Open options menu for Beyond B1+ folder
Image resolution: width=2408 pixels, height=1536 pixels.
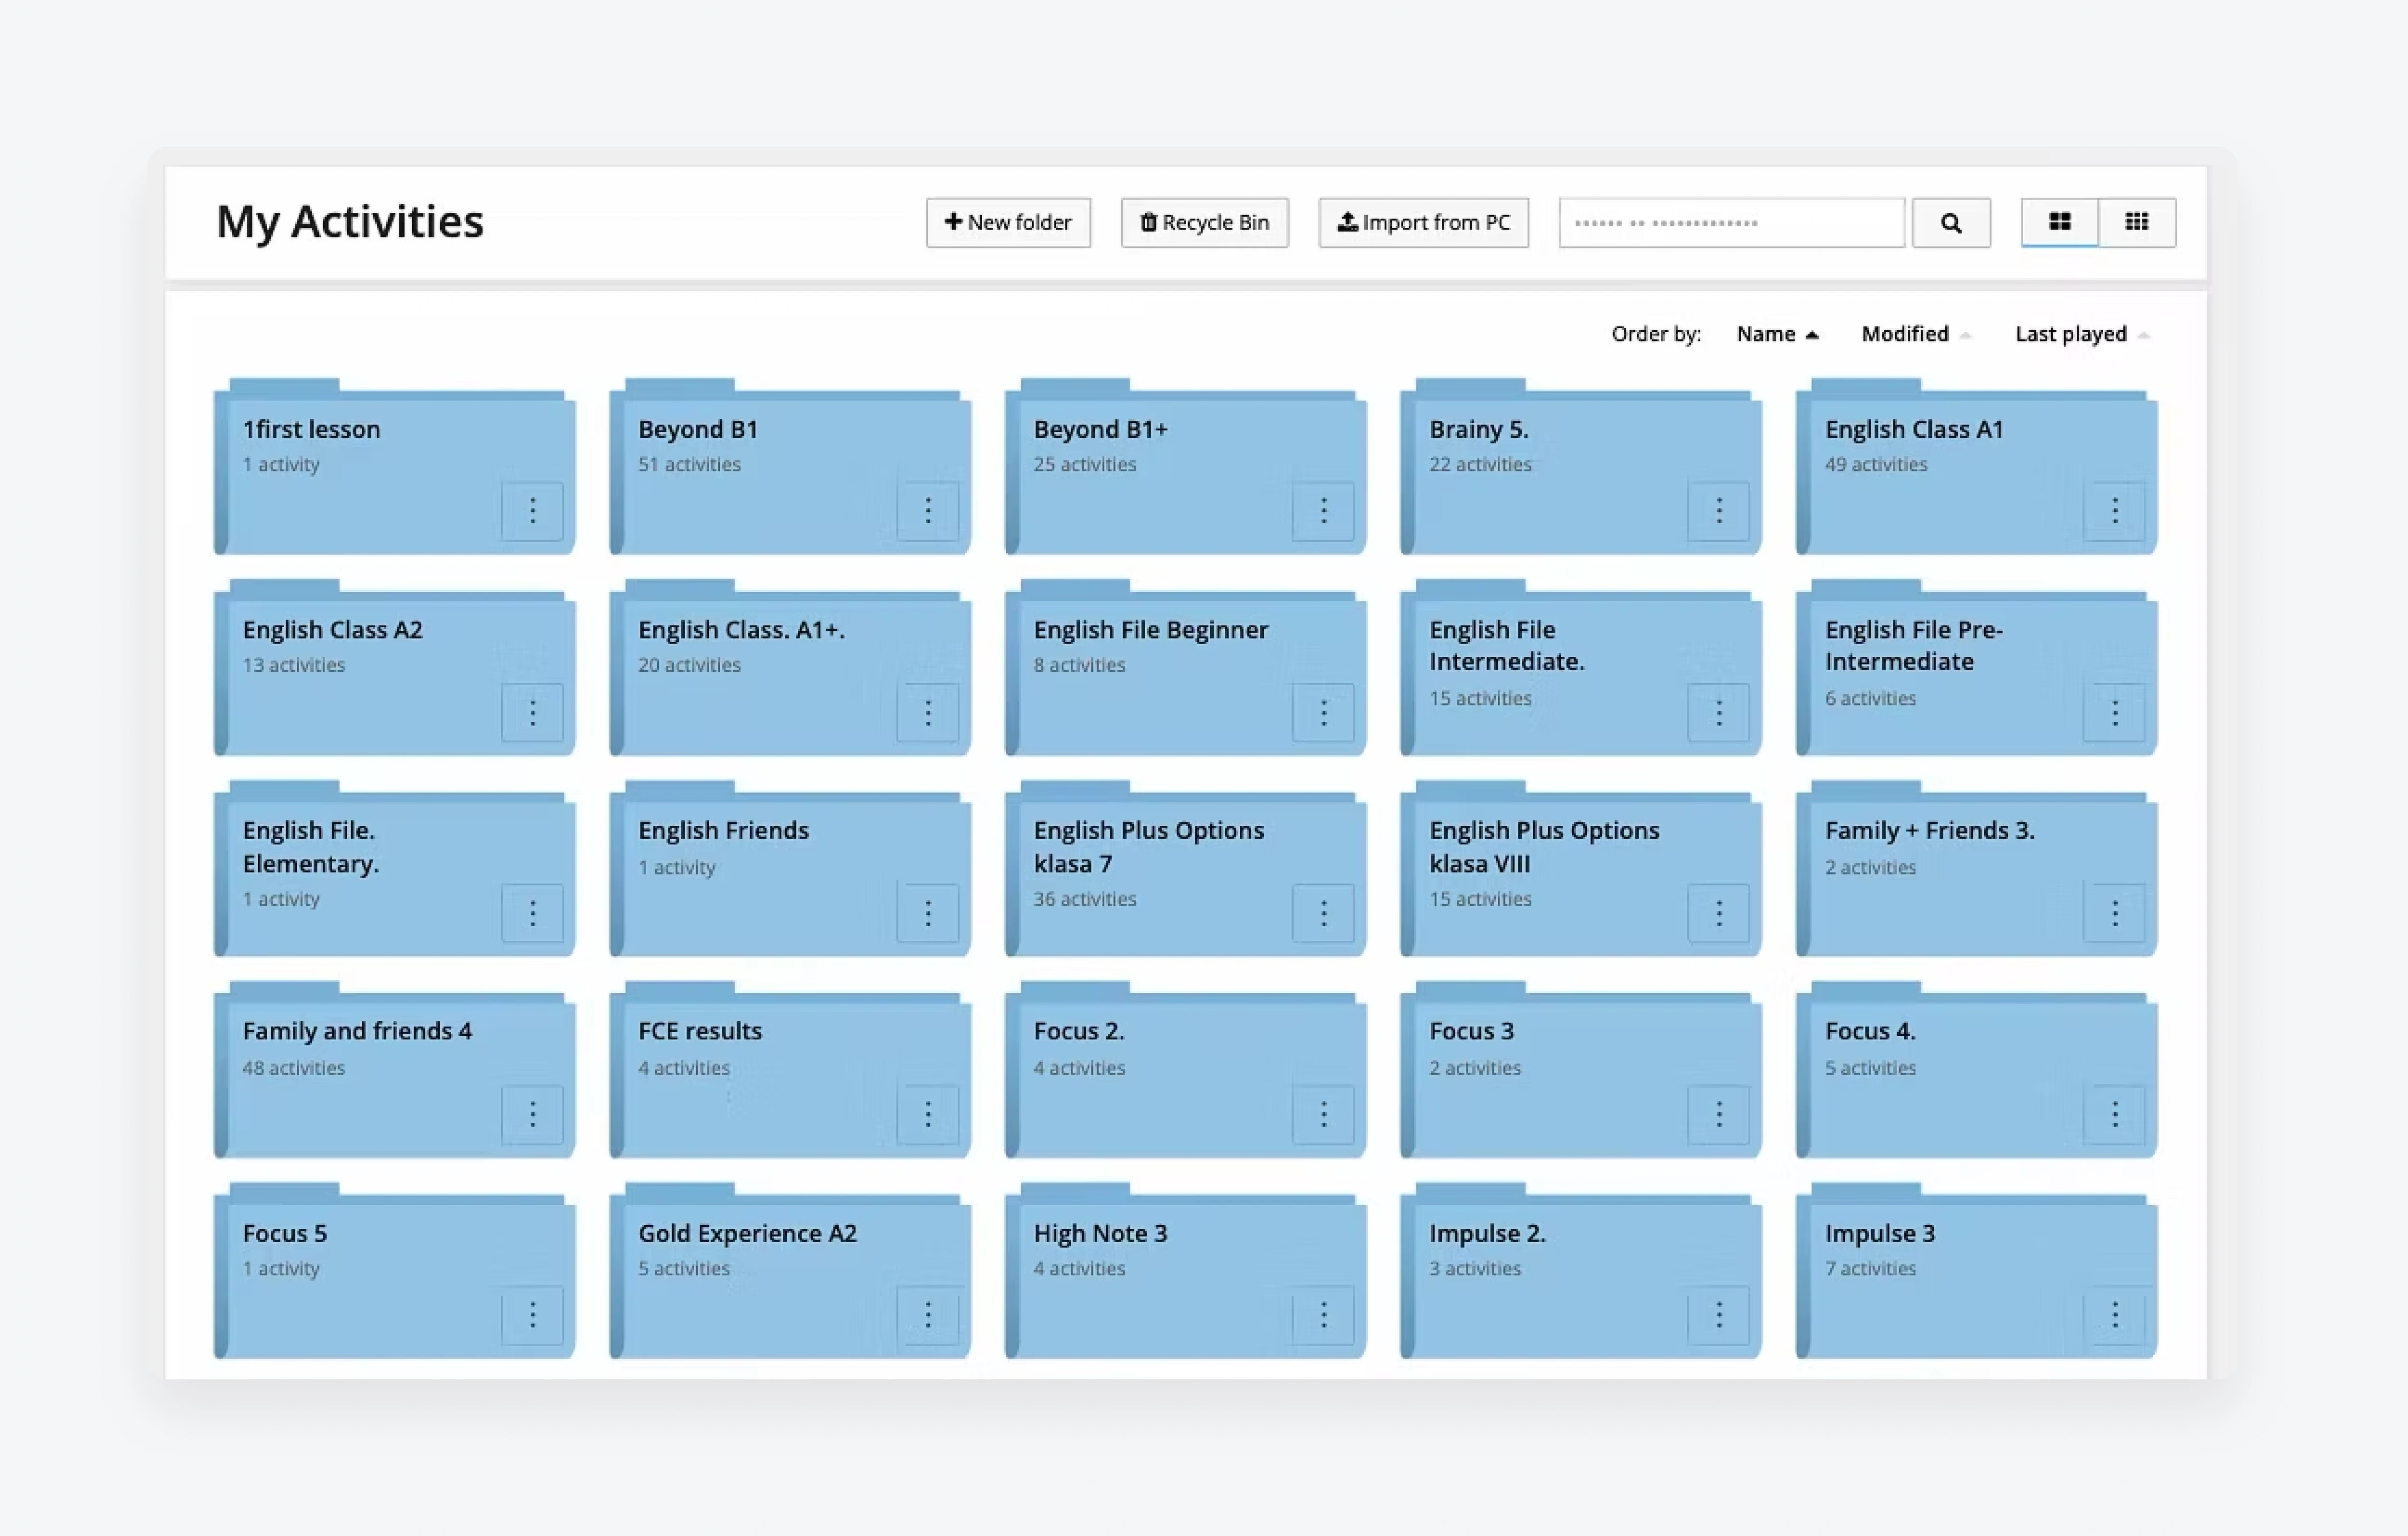tap(1323, 511)
